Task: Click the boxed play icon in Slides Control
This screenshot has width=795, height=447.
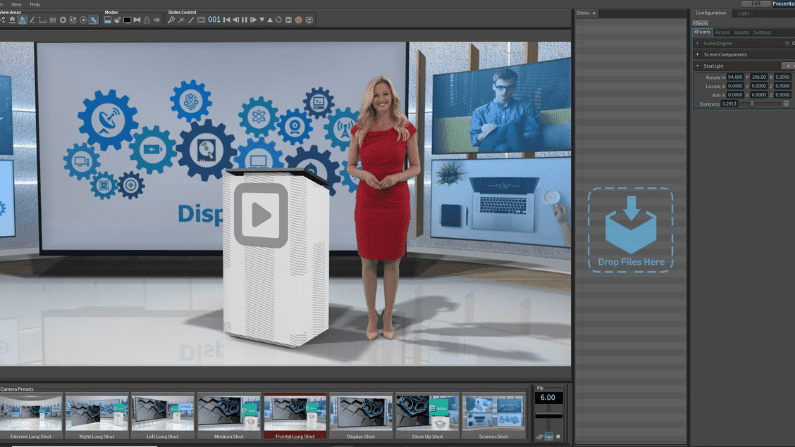Action: coord(288,20)
